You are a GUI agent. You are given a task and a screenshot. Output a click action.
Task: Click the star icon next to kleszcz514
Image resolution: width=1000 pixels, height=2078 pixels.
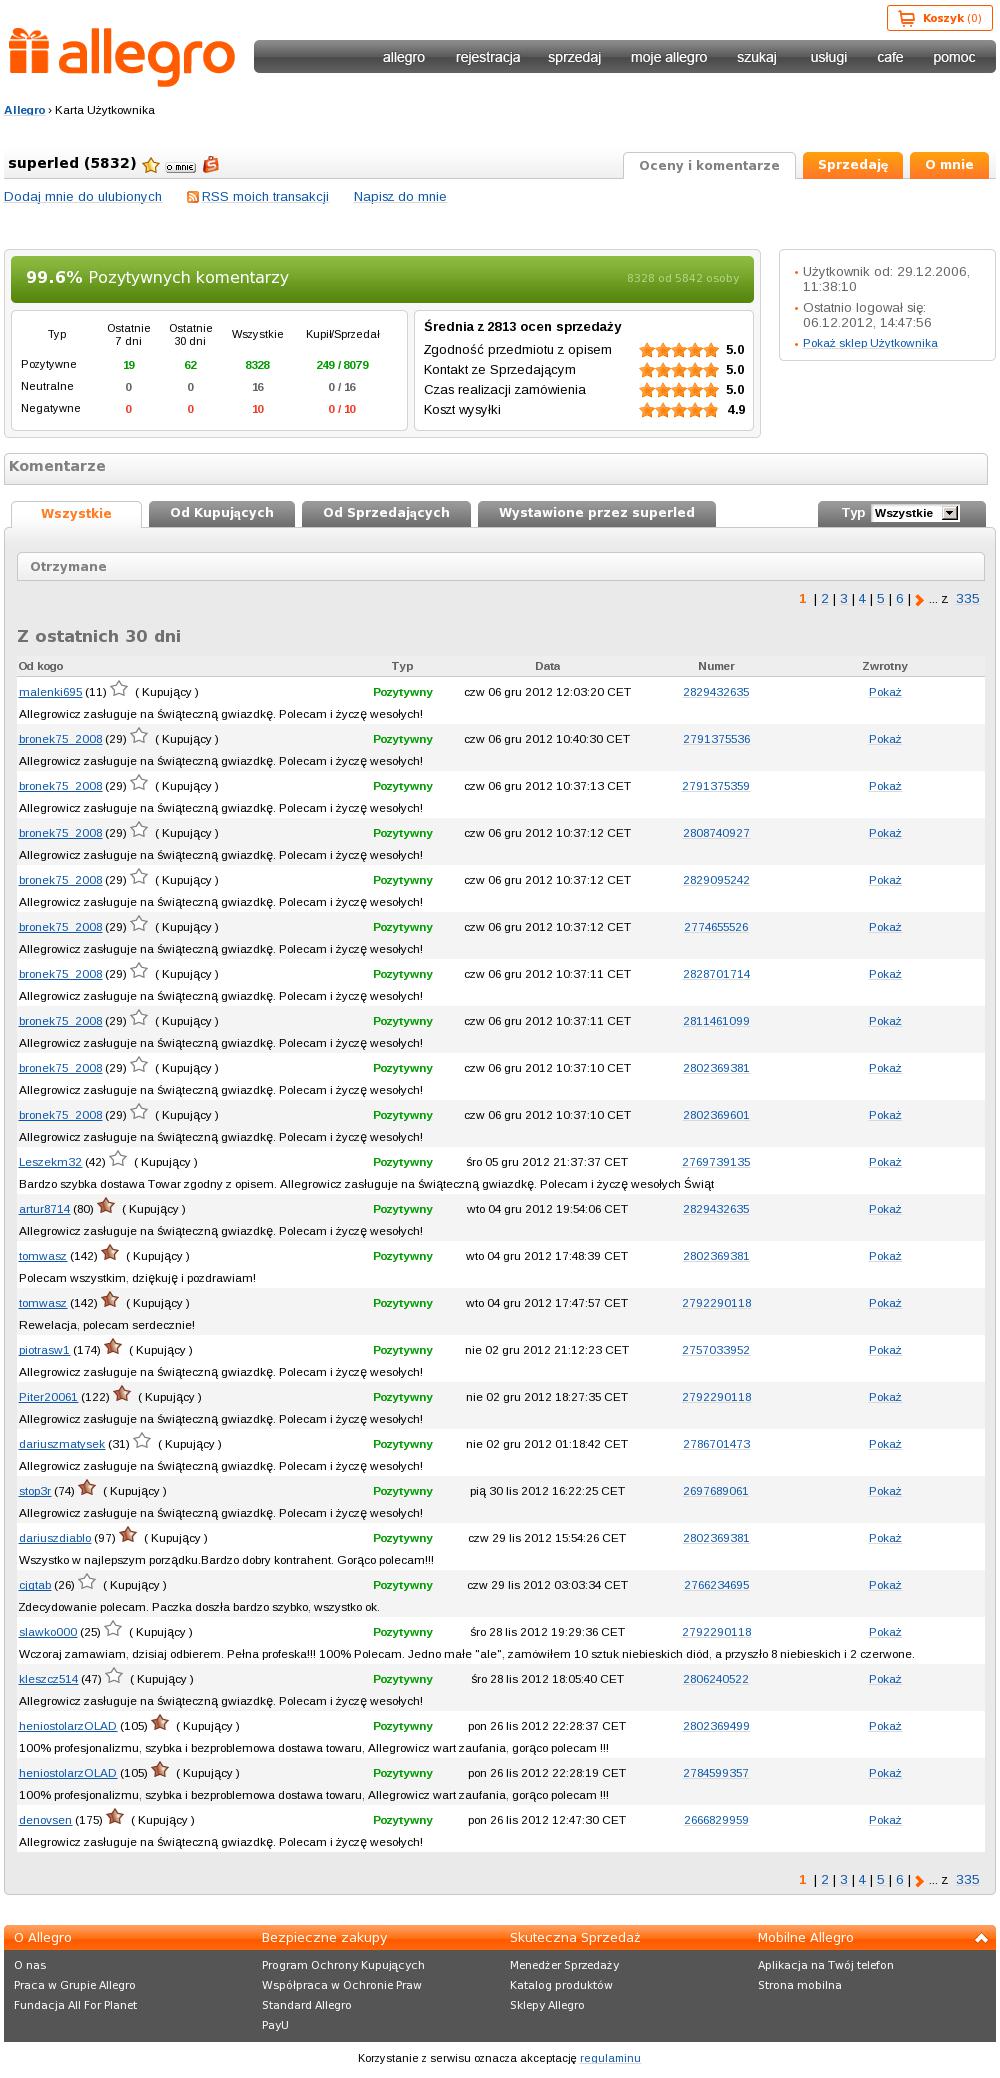[114, 1675]
